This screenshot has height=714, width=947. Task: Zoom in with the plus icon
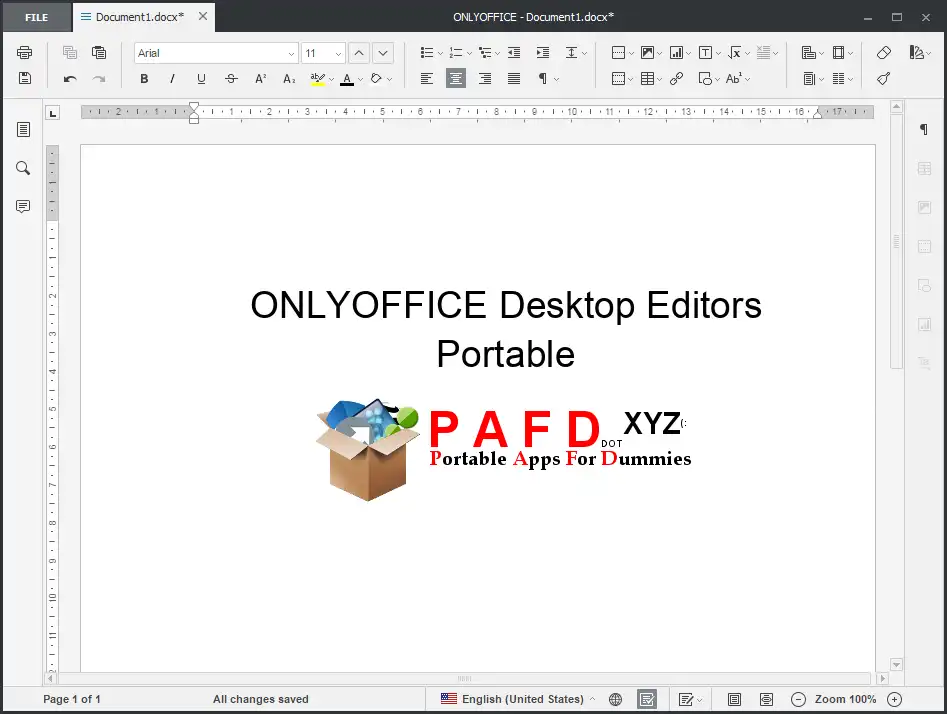[x=894, y=700]
